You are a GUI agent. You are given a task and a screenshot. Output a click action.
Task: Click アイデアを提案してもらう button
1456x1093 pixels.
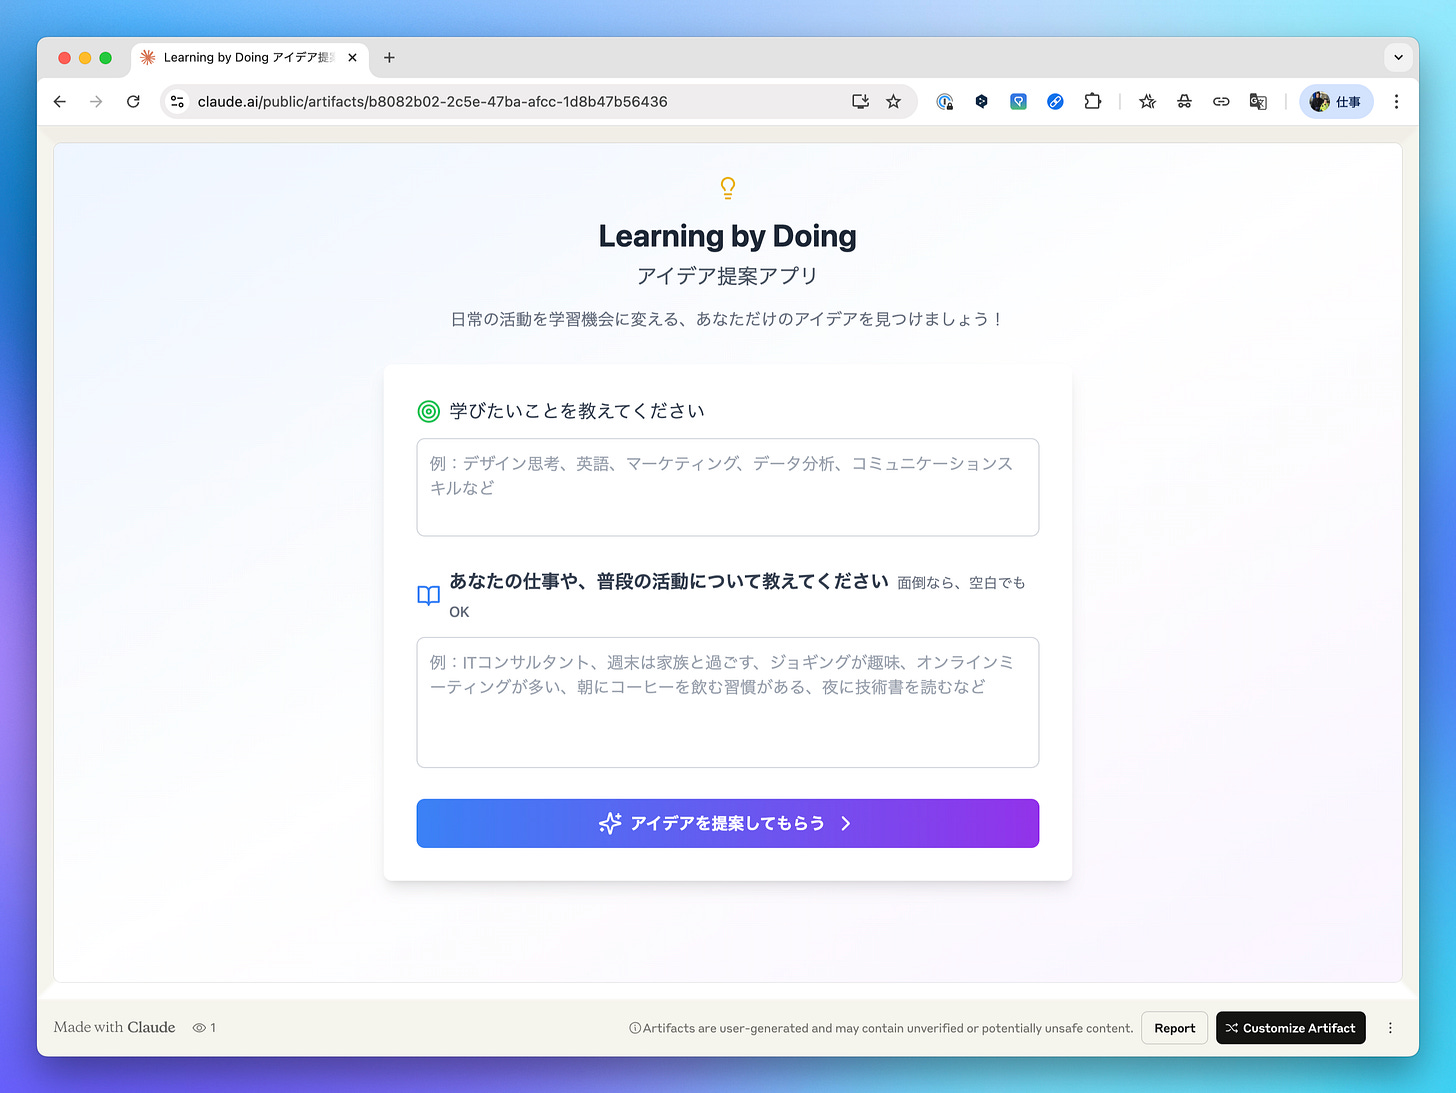(x=728, y=823)
